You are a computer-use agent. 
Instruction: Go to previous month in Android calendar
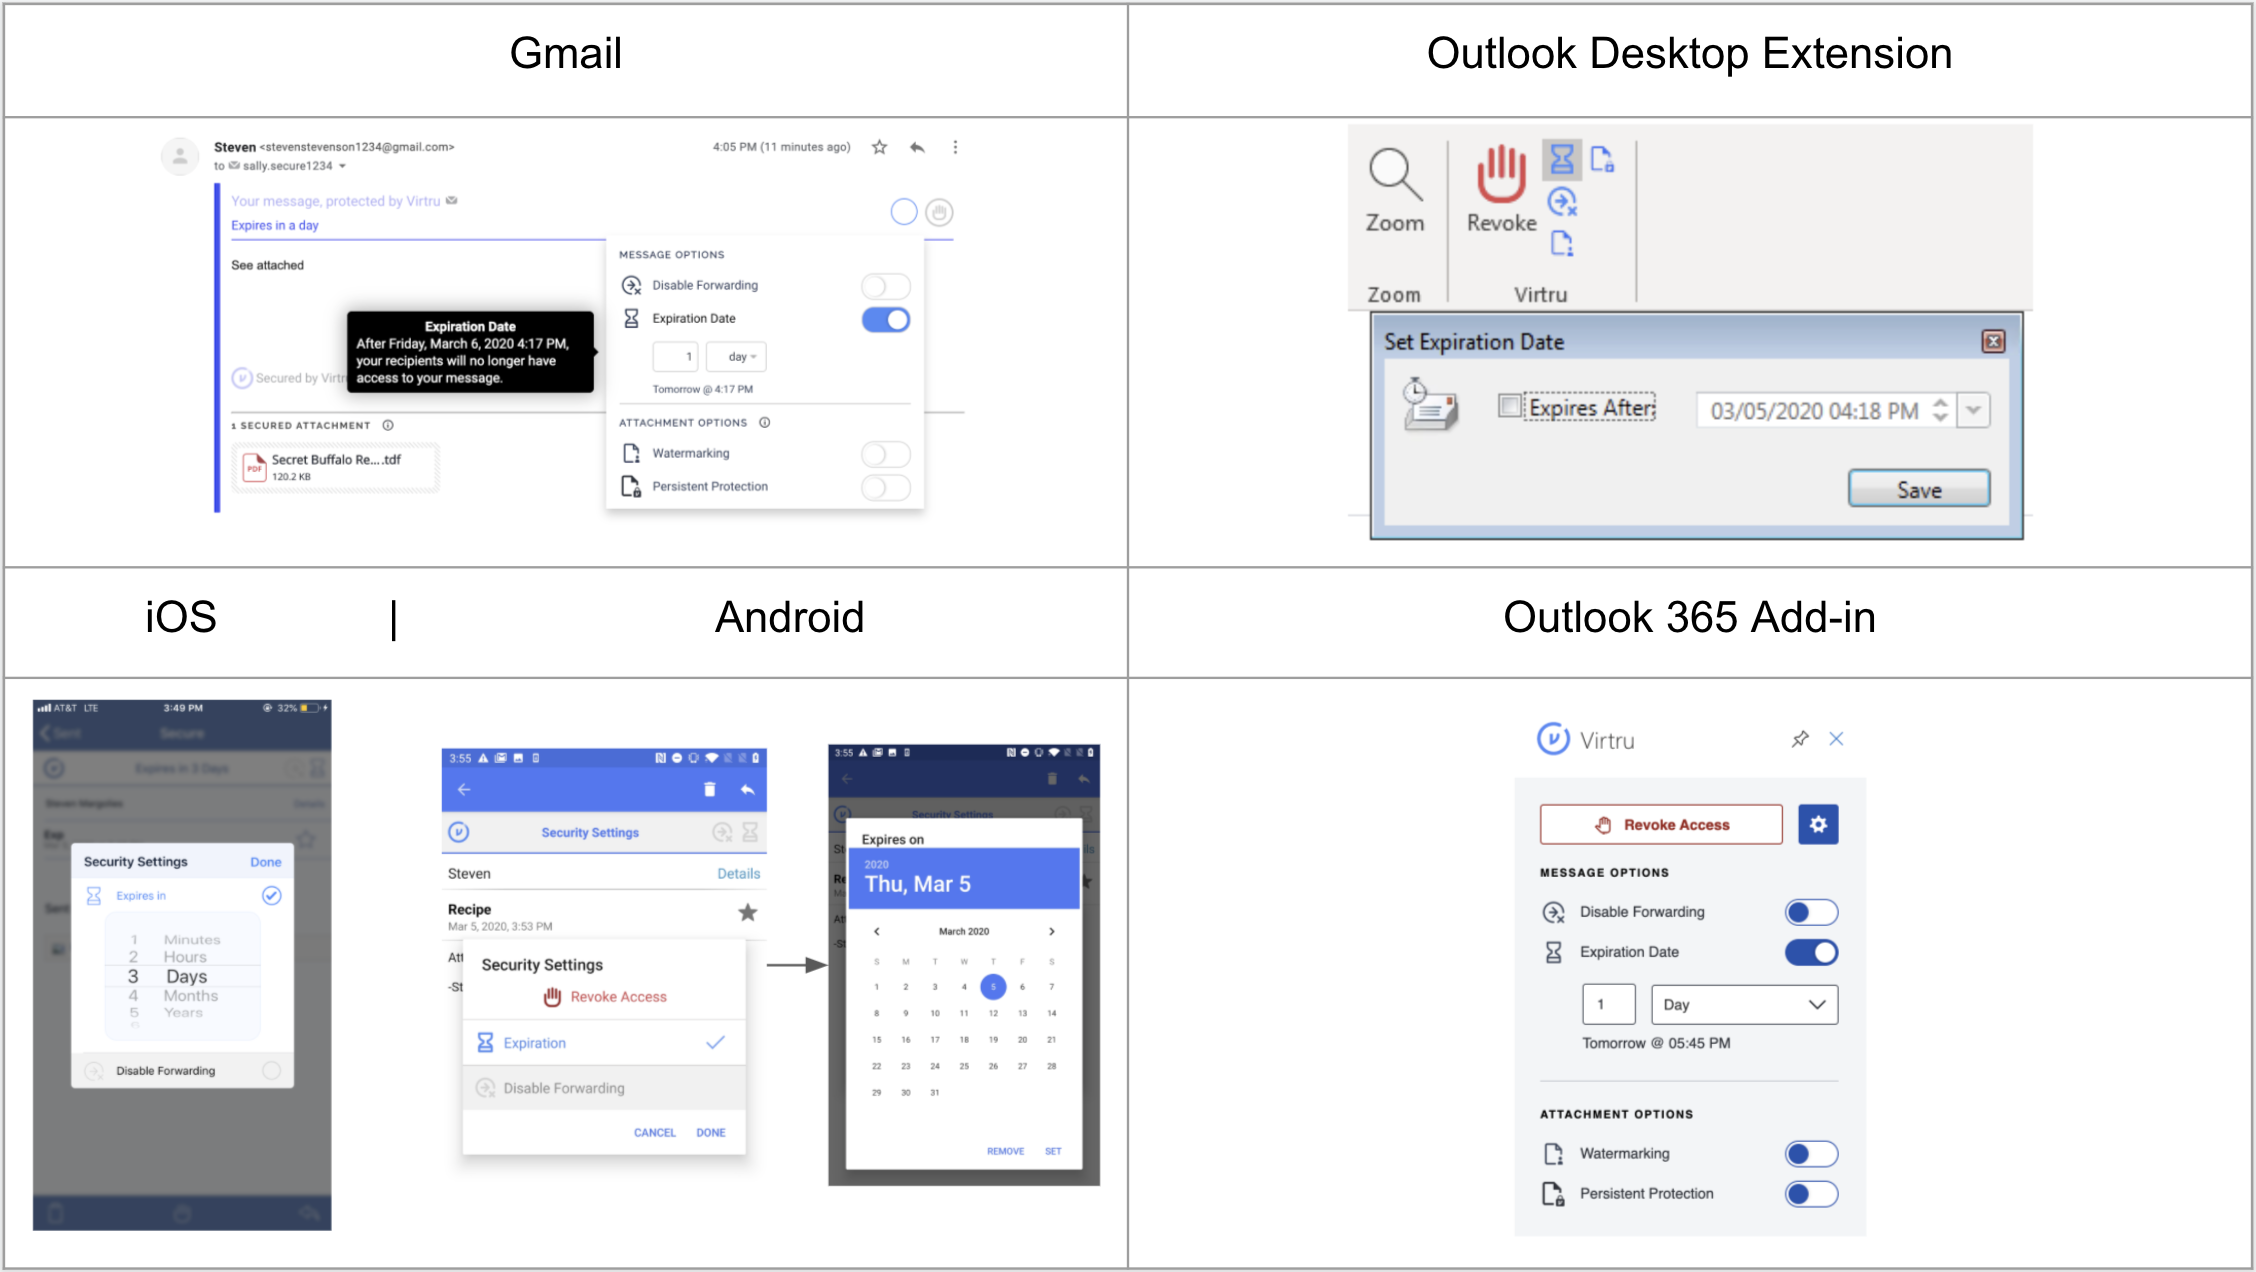tap(877, 931)
